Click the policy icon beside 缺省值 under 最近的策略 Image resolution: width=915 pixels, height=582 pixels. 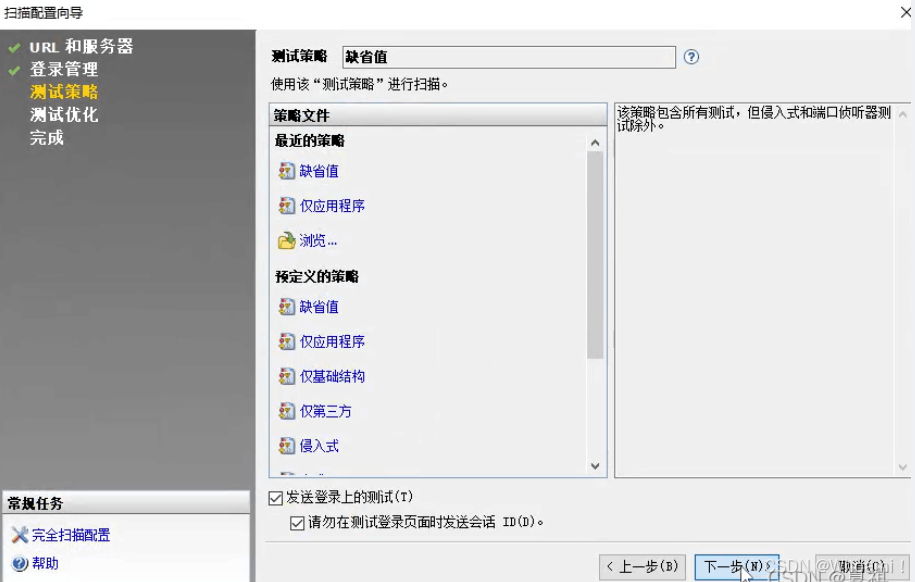tap(287, 171)
